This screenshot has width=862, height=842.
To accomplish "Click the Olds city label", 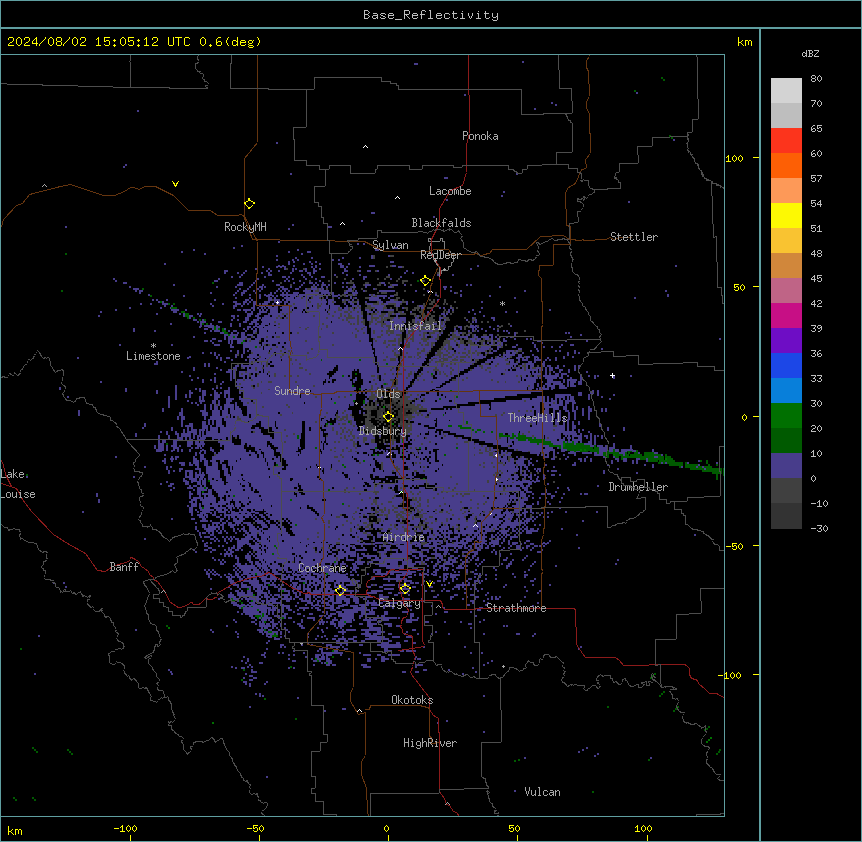I will pyautogui.click(x=388, y=394).
